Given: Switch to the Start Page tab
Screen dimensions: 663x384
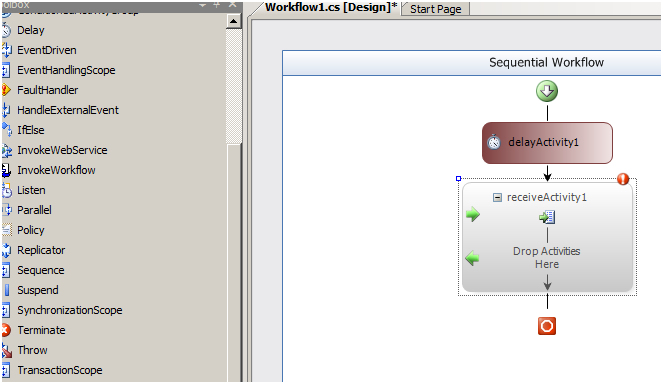Looking at the screenshot, I should pos(436,9).
